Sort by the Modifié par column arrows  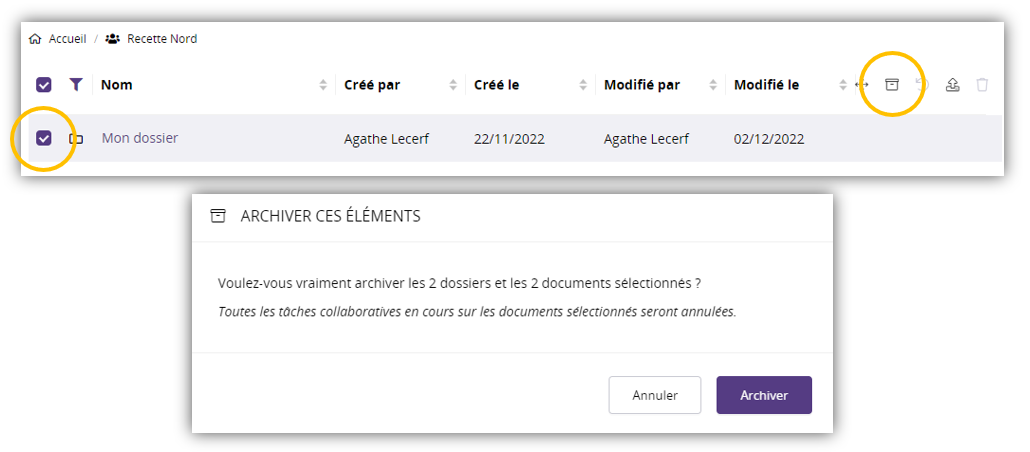pos(713,85)
